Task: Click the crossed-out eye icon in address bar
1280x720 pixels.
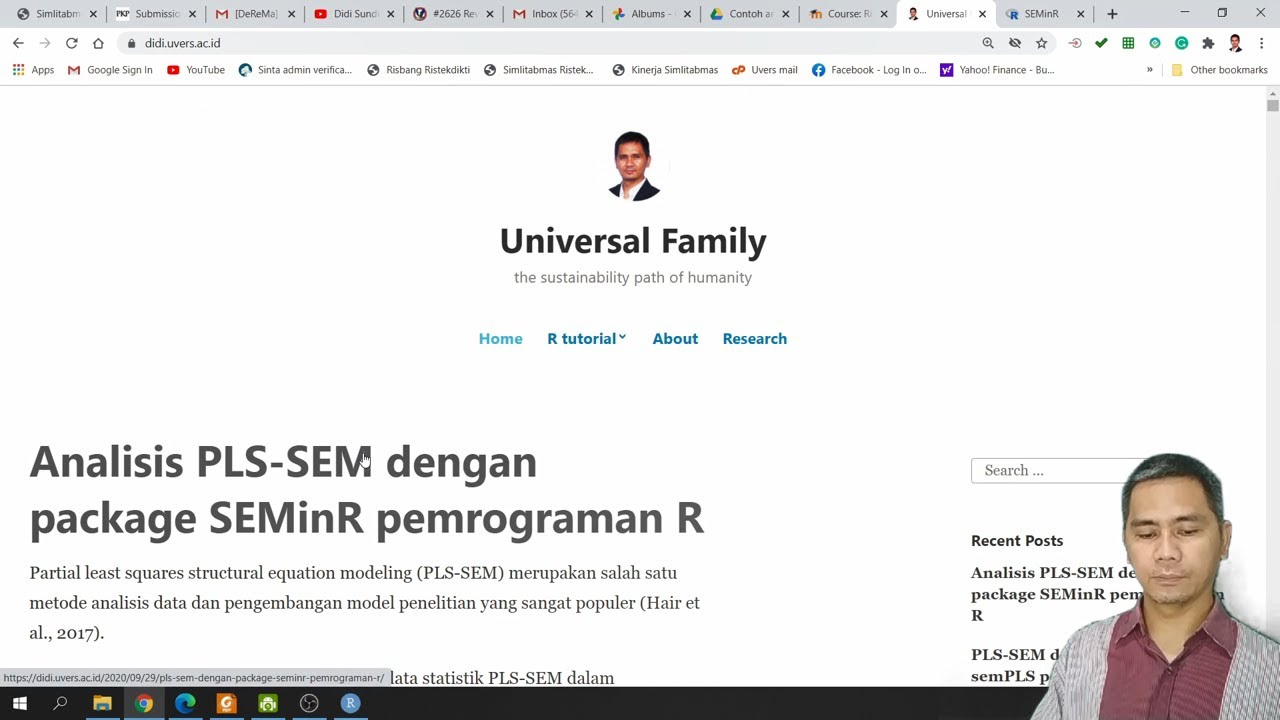Action: click(x=1015, y=43)
